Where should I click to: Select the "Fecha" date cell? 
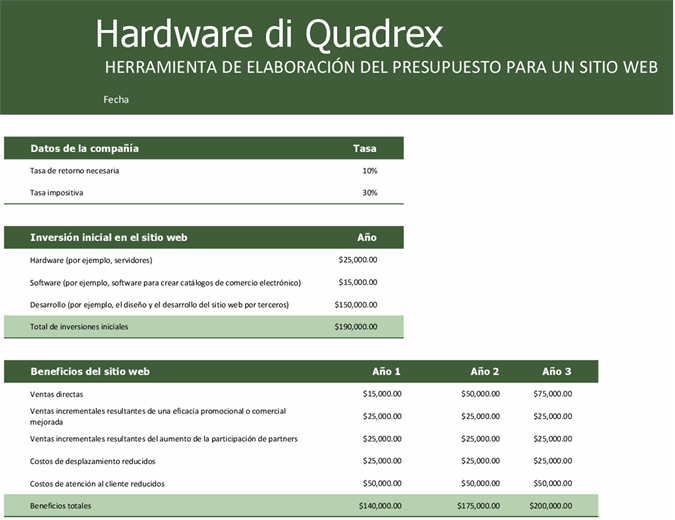coord(116,100)
